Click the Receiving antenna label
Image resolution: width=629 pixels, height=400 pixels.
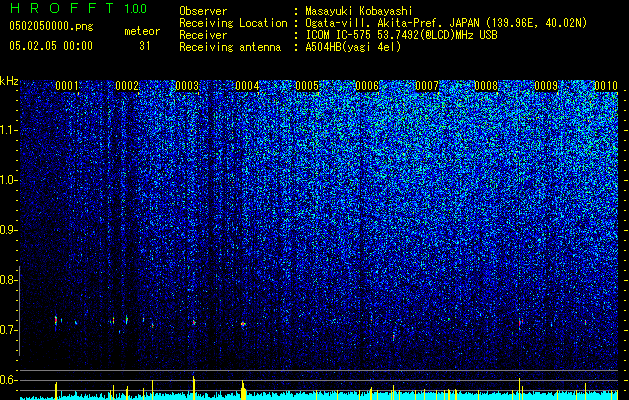[x=230, y=47]
